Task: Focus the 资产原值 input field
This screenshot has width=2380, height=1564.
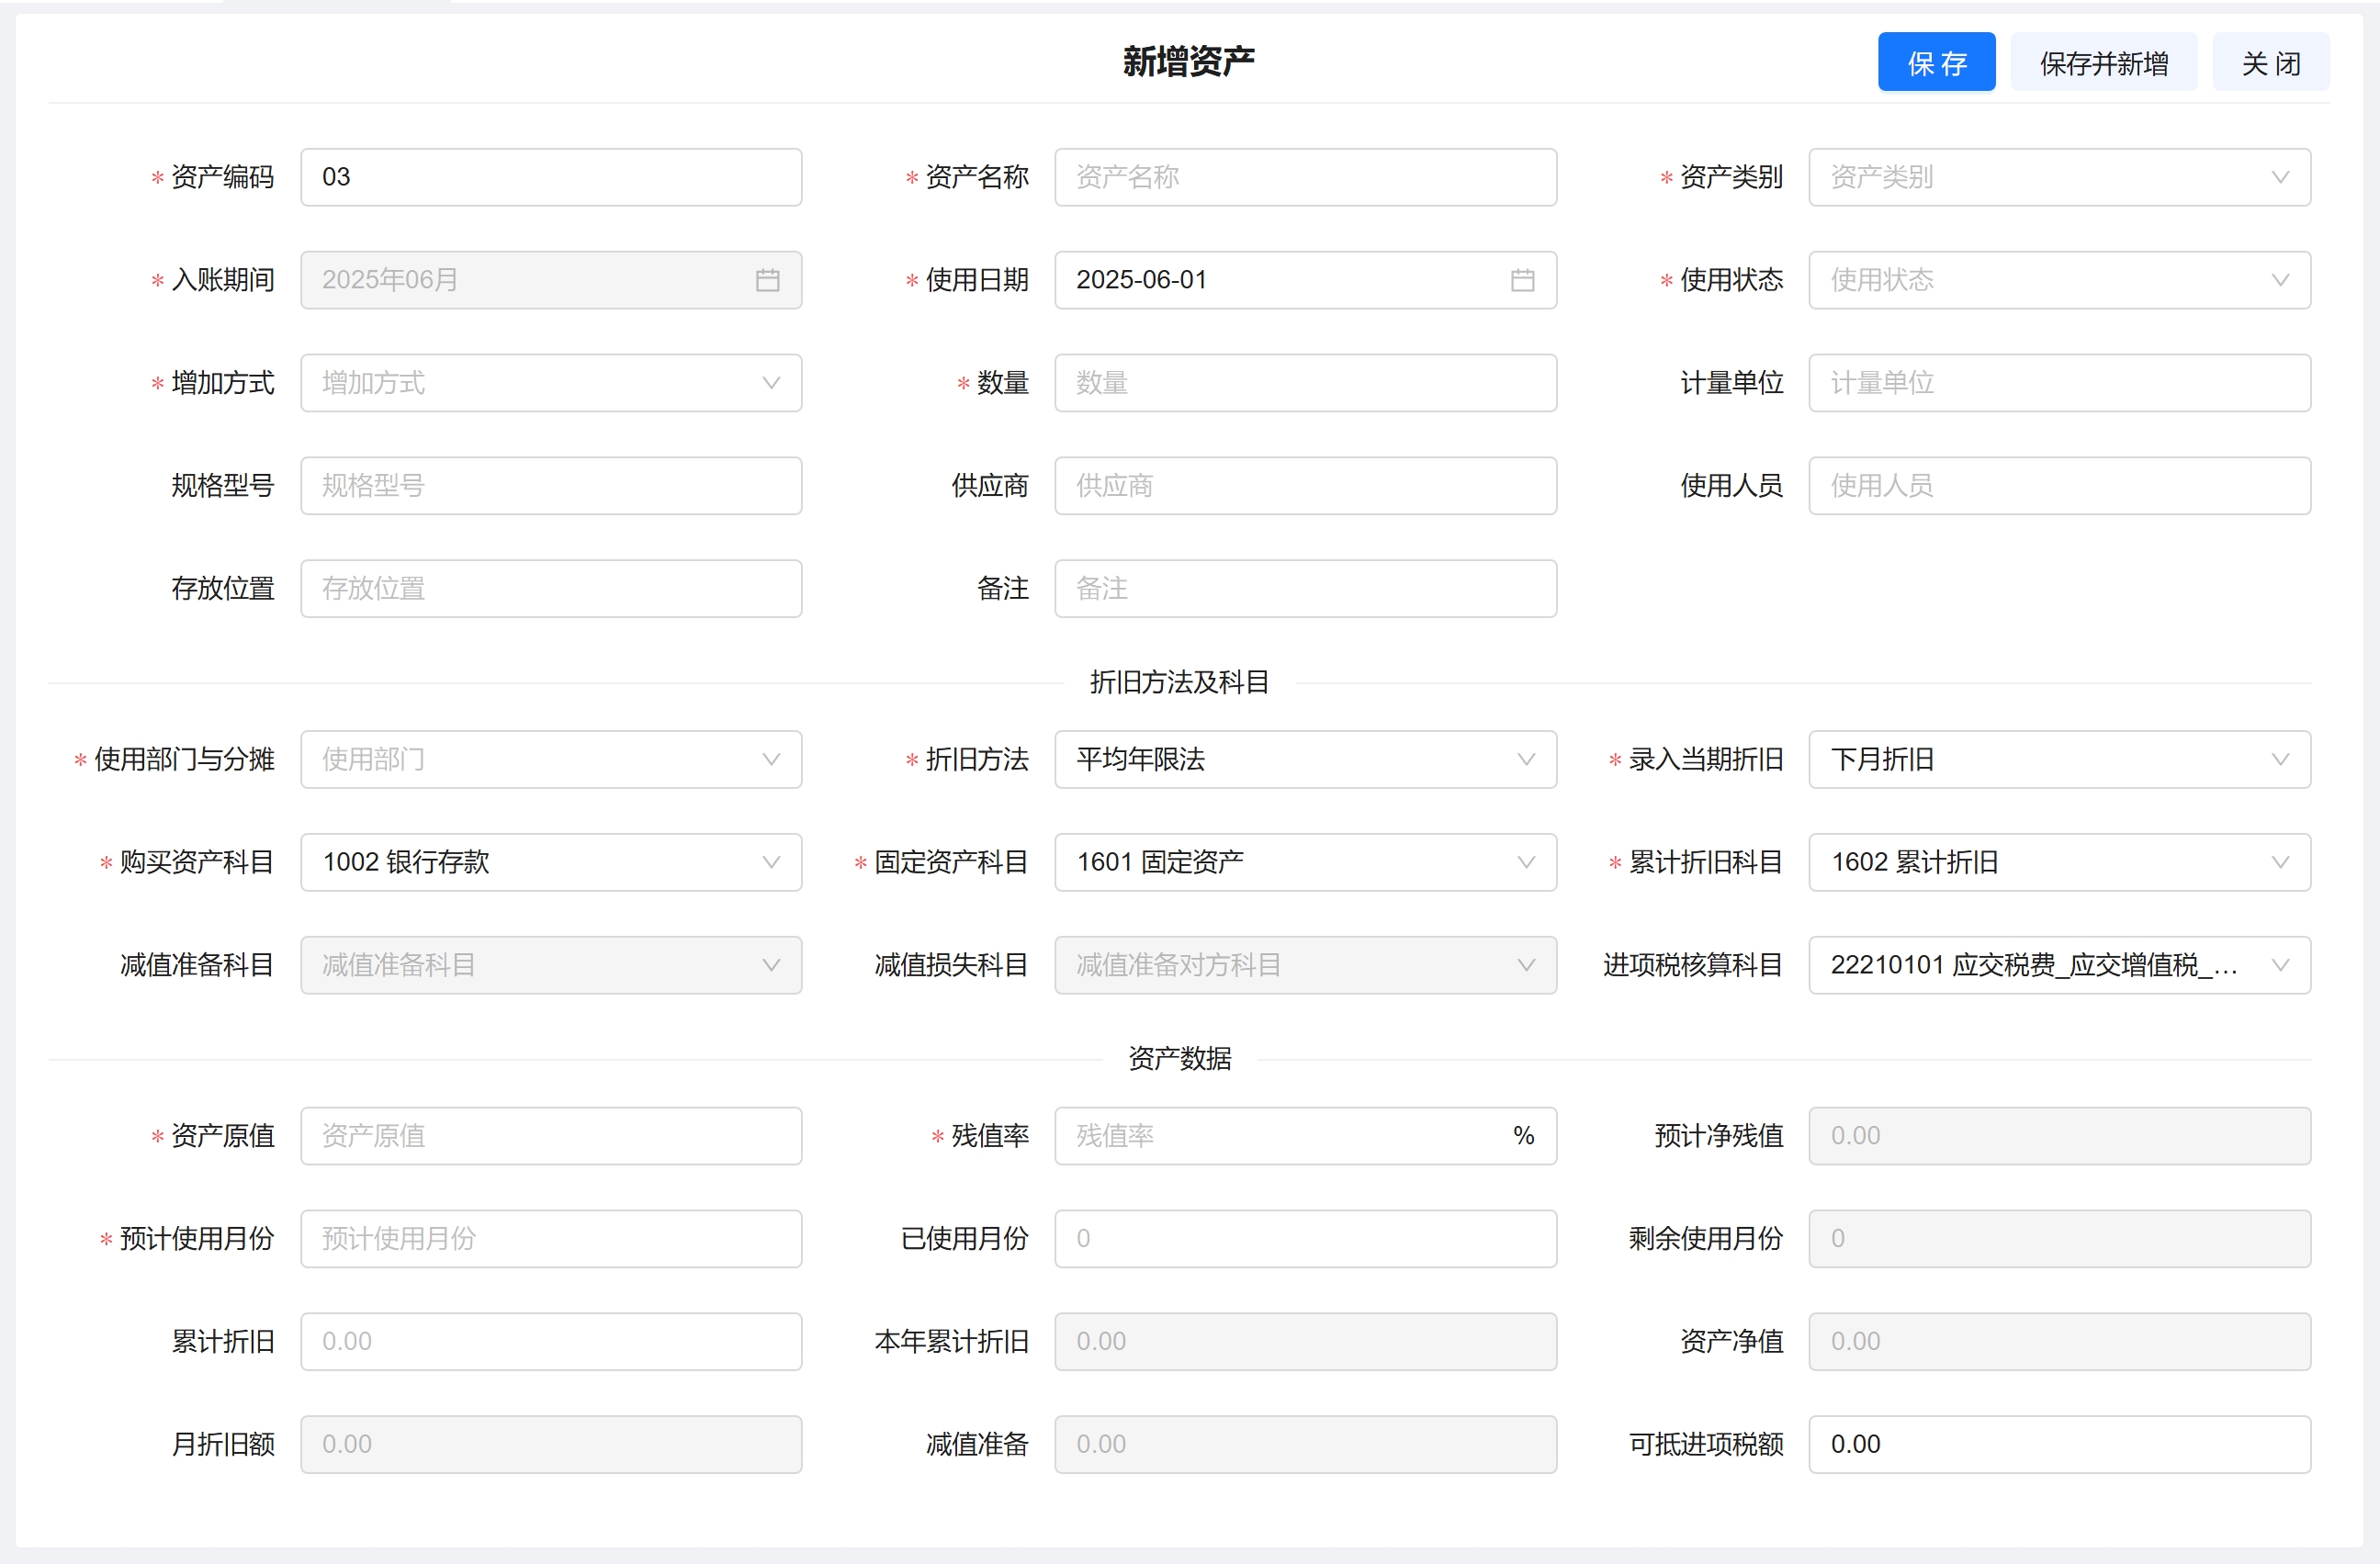Action: (551, 1135)
